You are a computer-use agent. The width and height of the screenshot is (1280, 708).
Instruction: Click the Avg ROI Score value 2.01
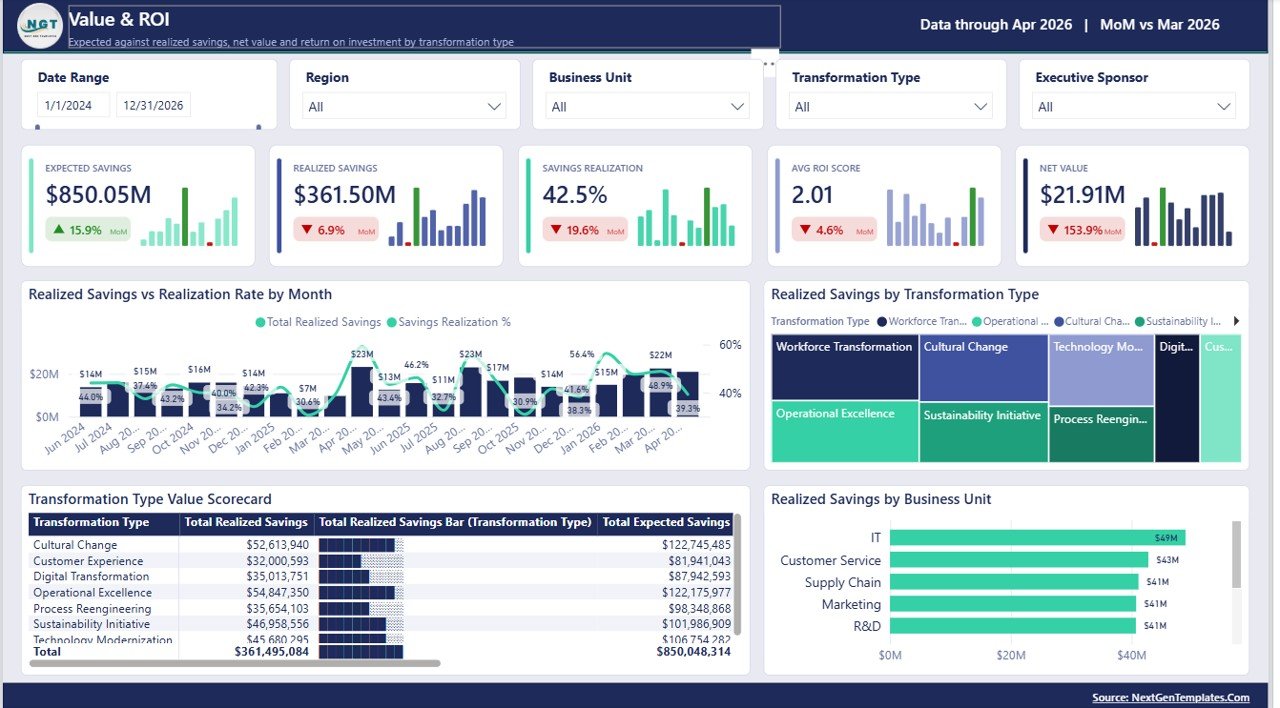click(812, 195)
